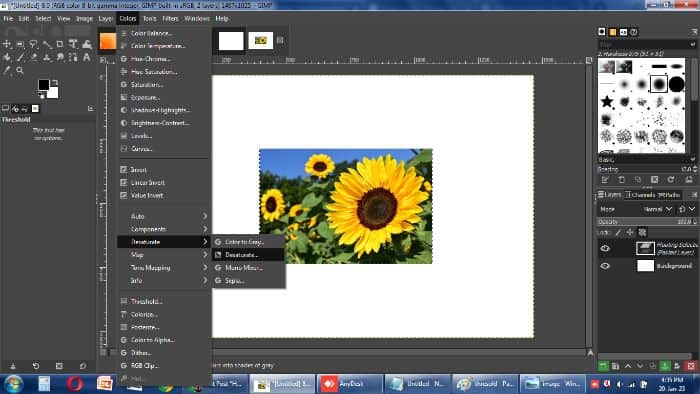
Task: Choose Invert from the Colors menu
Action: pyautogui.click(x=164, y=170)
